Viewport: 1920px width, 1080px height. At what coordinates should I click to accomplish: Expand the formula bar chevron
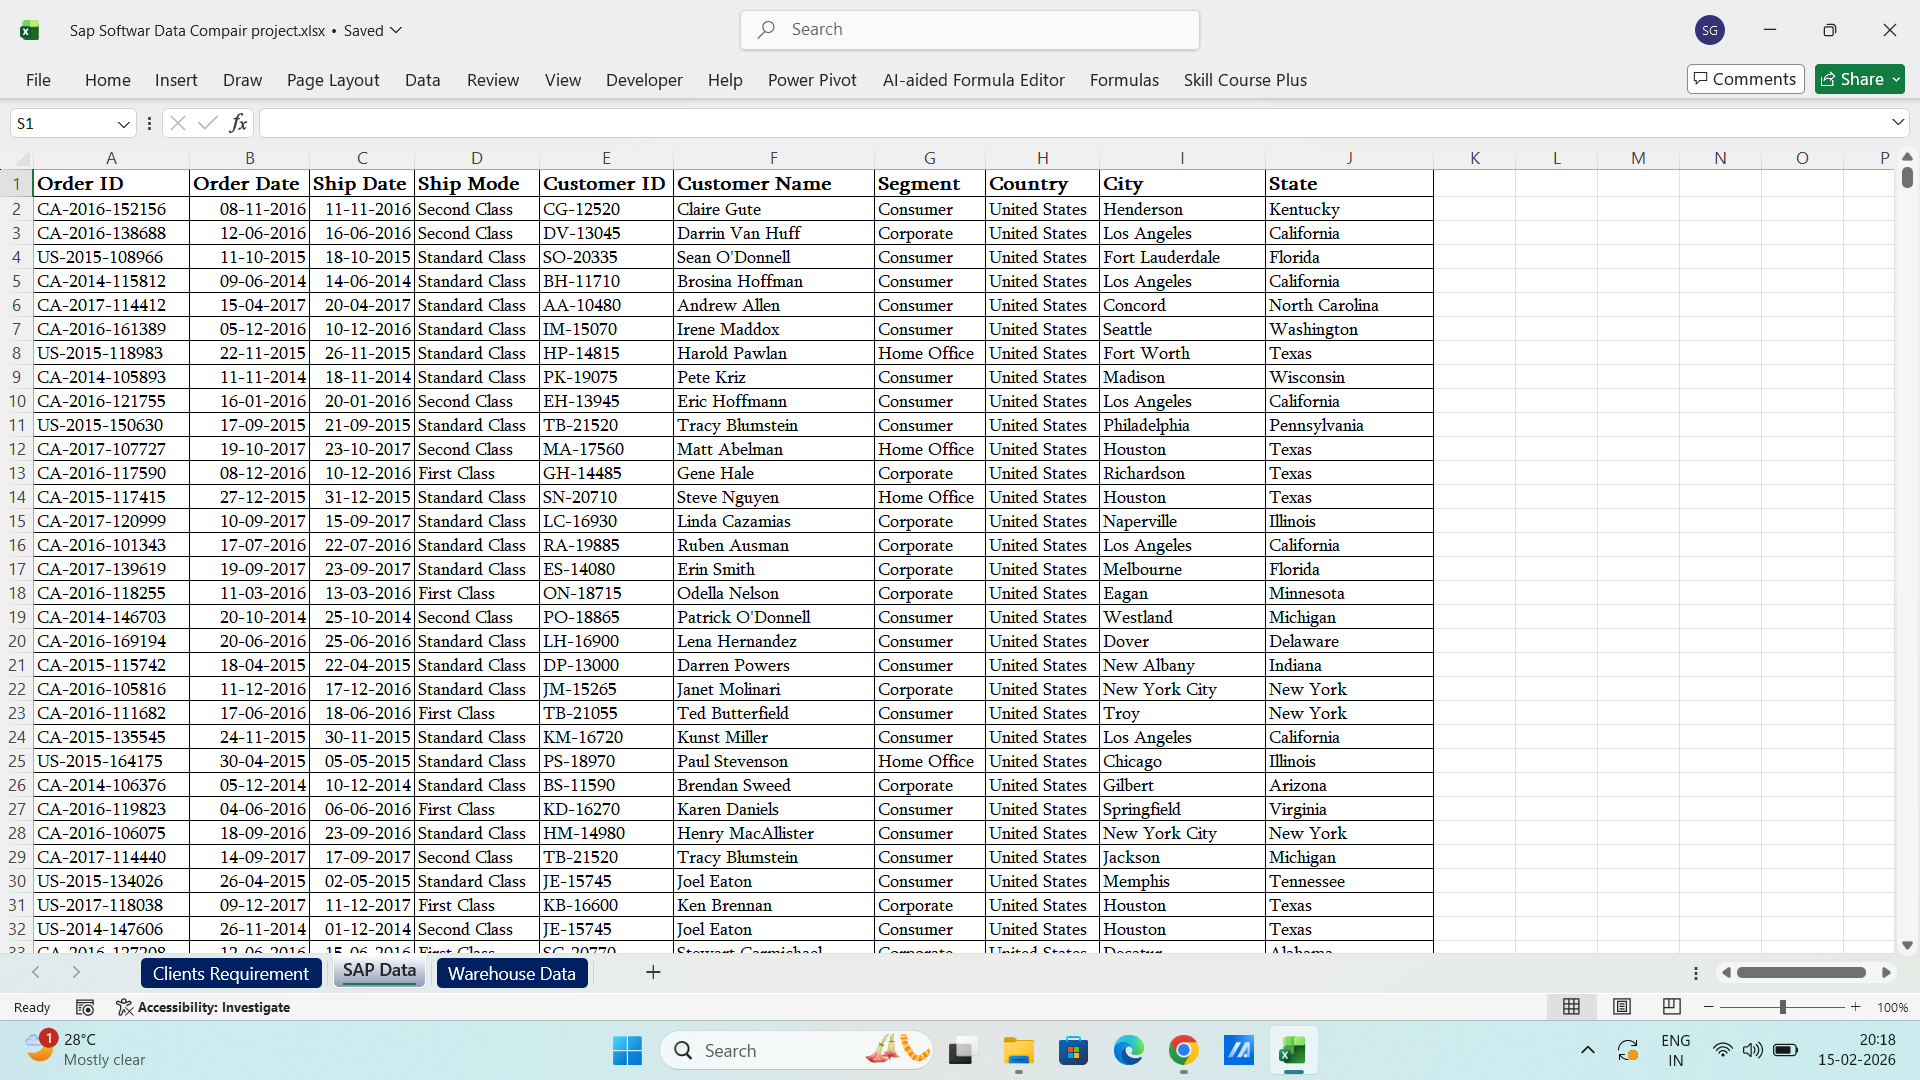(x=1897, y=123)
